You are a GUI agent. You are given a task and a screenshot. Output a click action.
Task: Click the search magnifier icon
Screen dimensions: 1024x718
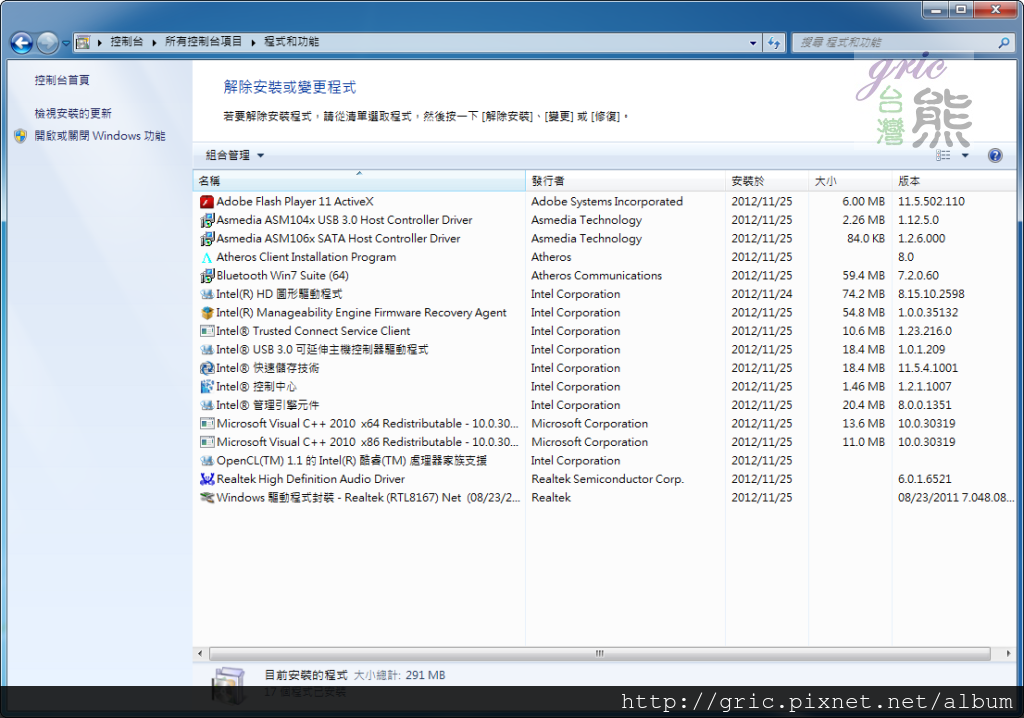(x=1004, y=42)
